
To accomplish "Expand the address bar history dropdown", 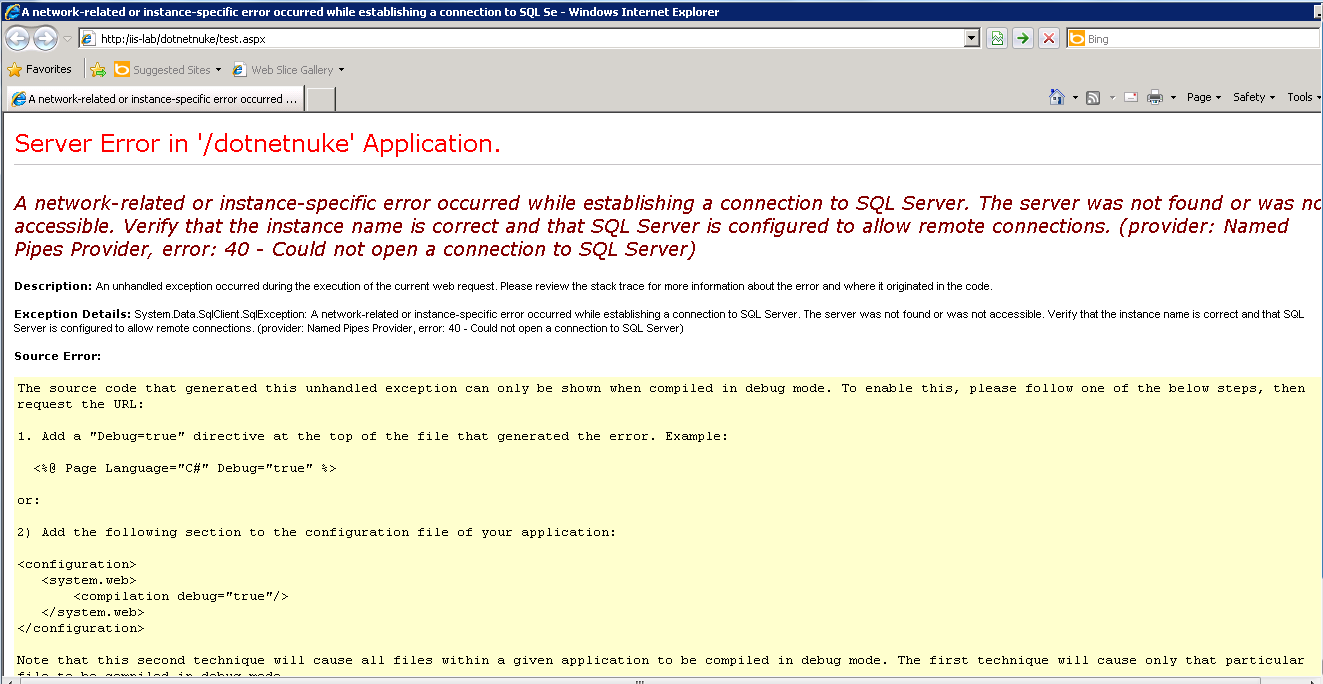I will (x=972, y=38).
